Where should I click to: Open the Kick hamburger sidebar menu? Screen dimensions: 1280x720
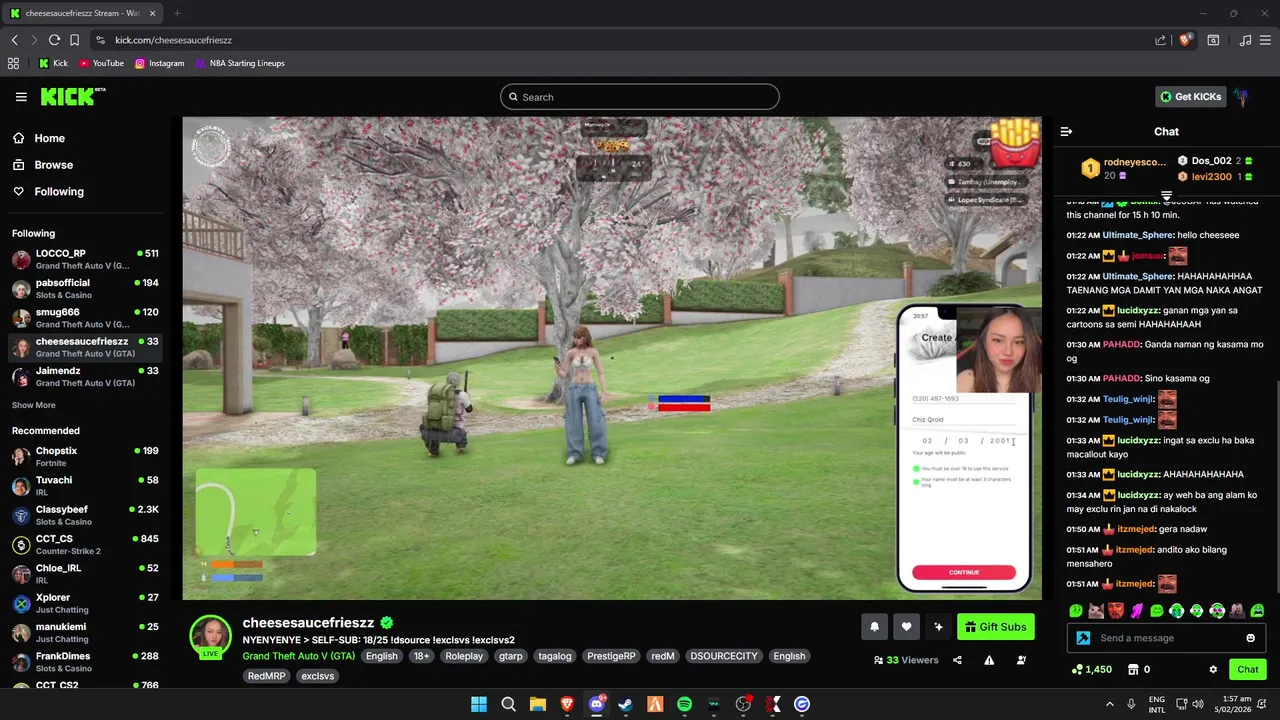(21, 97)
